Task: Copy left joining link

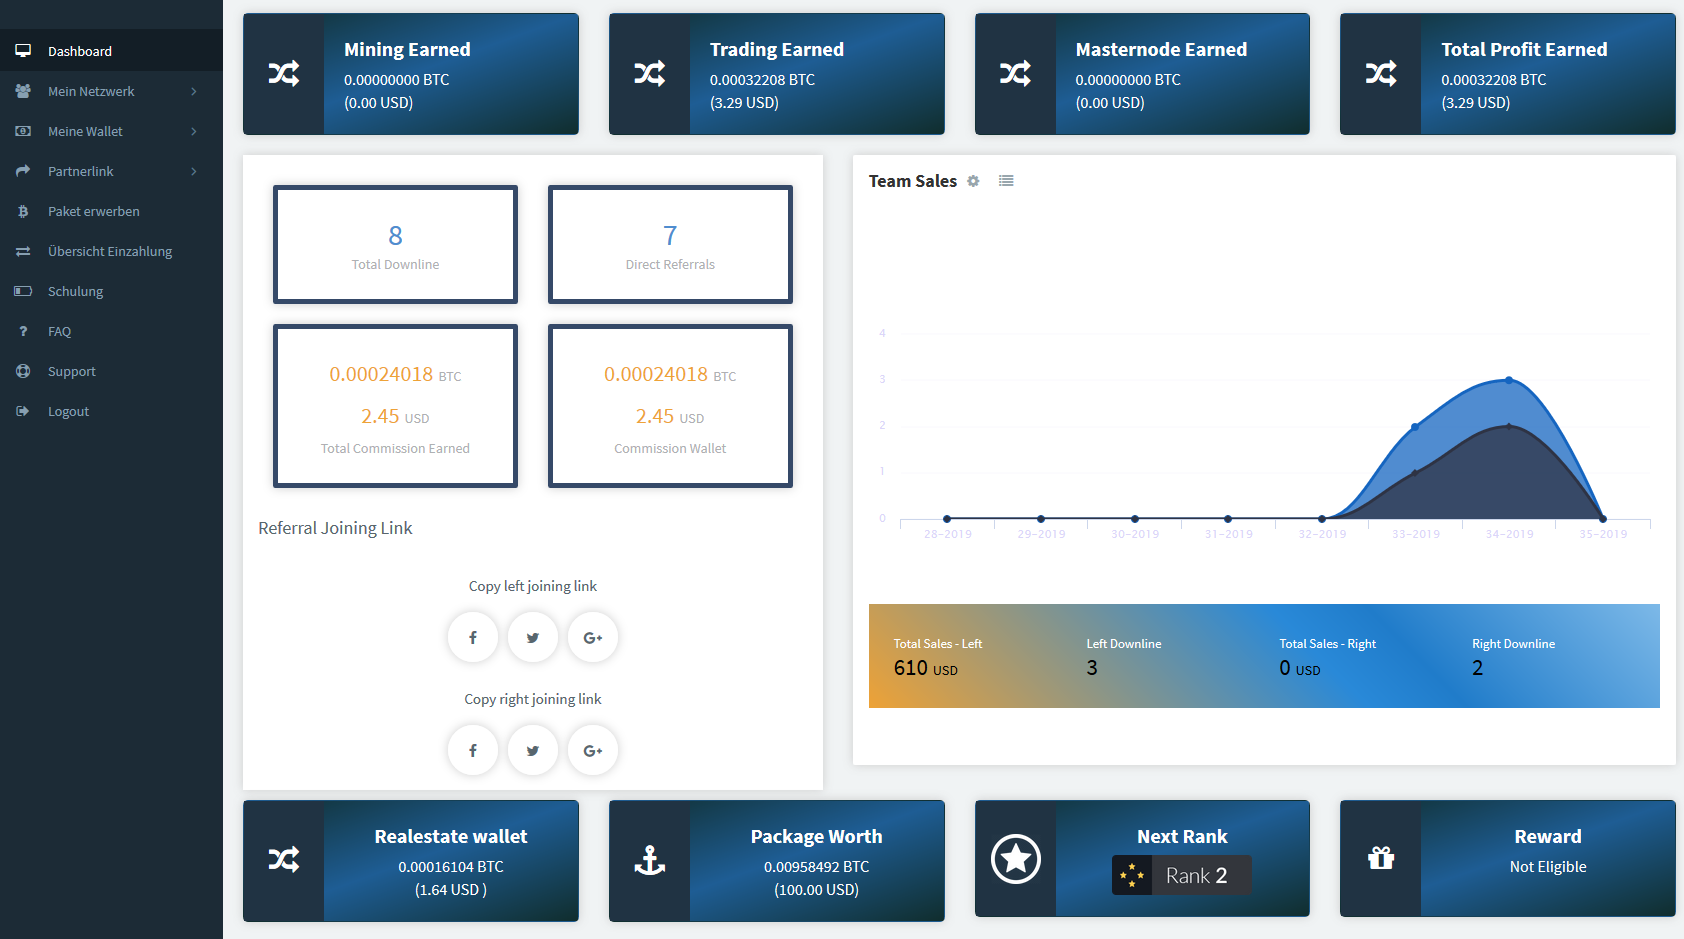Action: pos(533,586)
